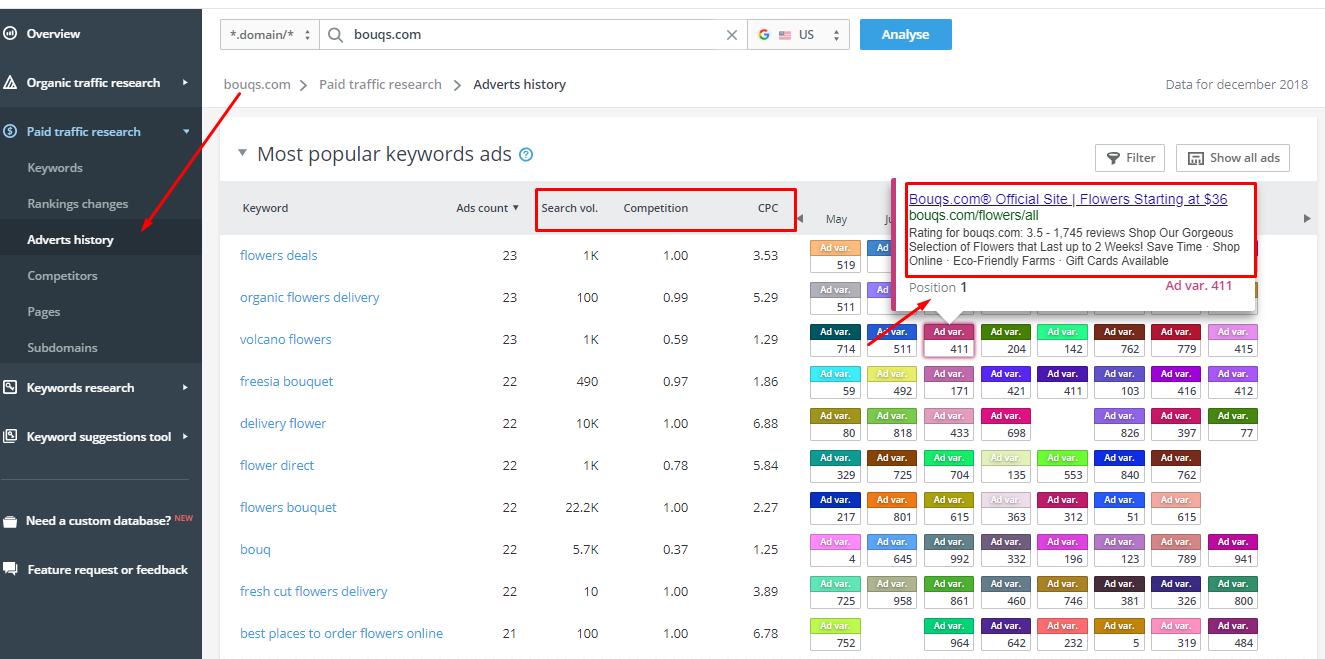1325x659 pixels.
Task: Expand the Keyword suggestions tool section
Action: (x=185, y=437)
